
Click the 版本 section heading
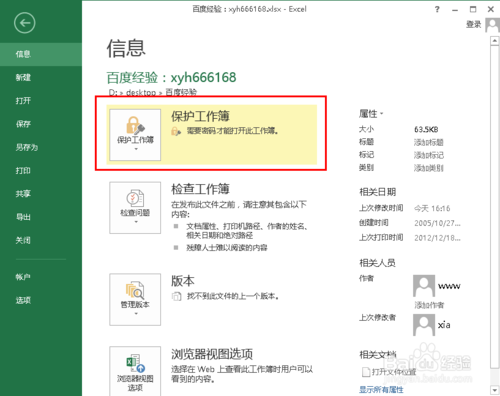[x=183, y=281]
